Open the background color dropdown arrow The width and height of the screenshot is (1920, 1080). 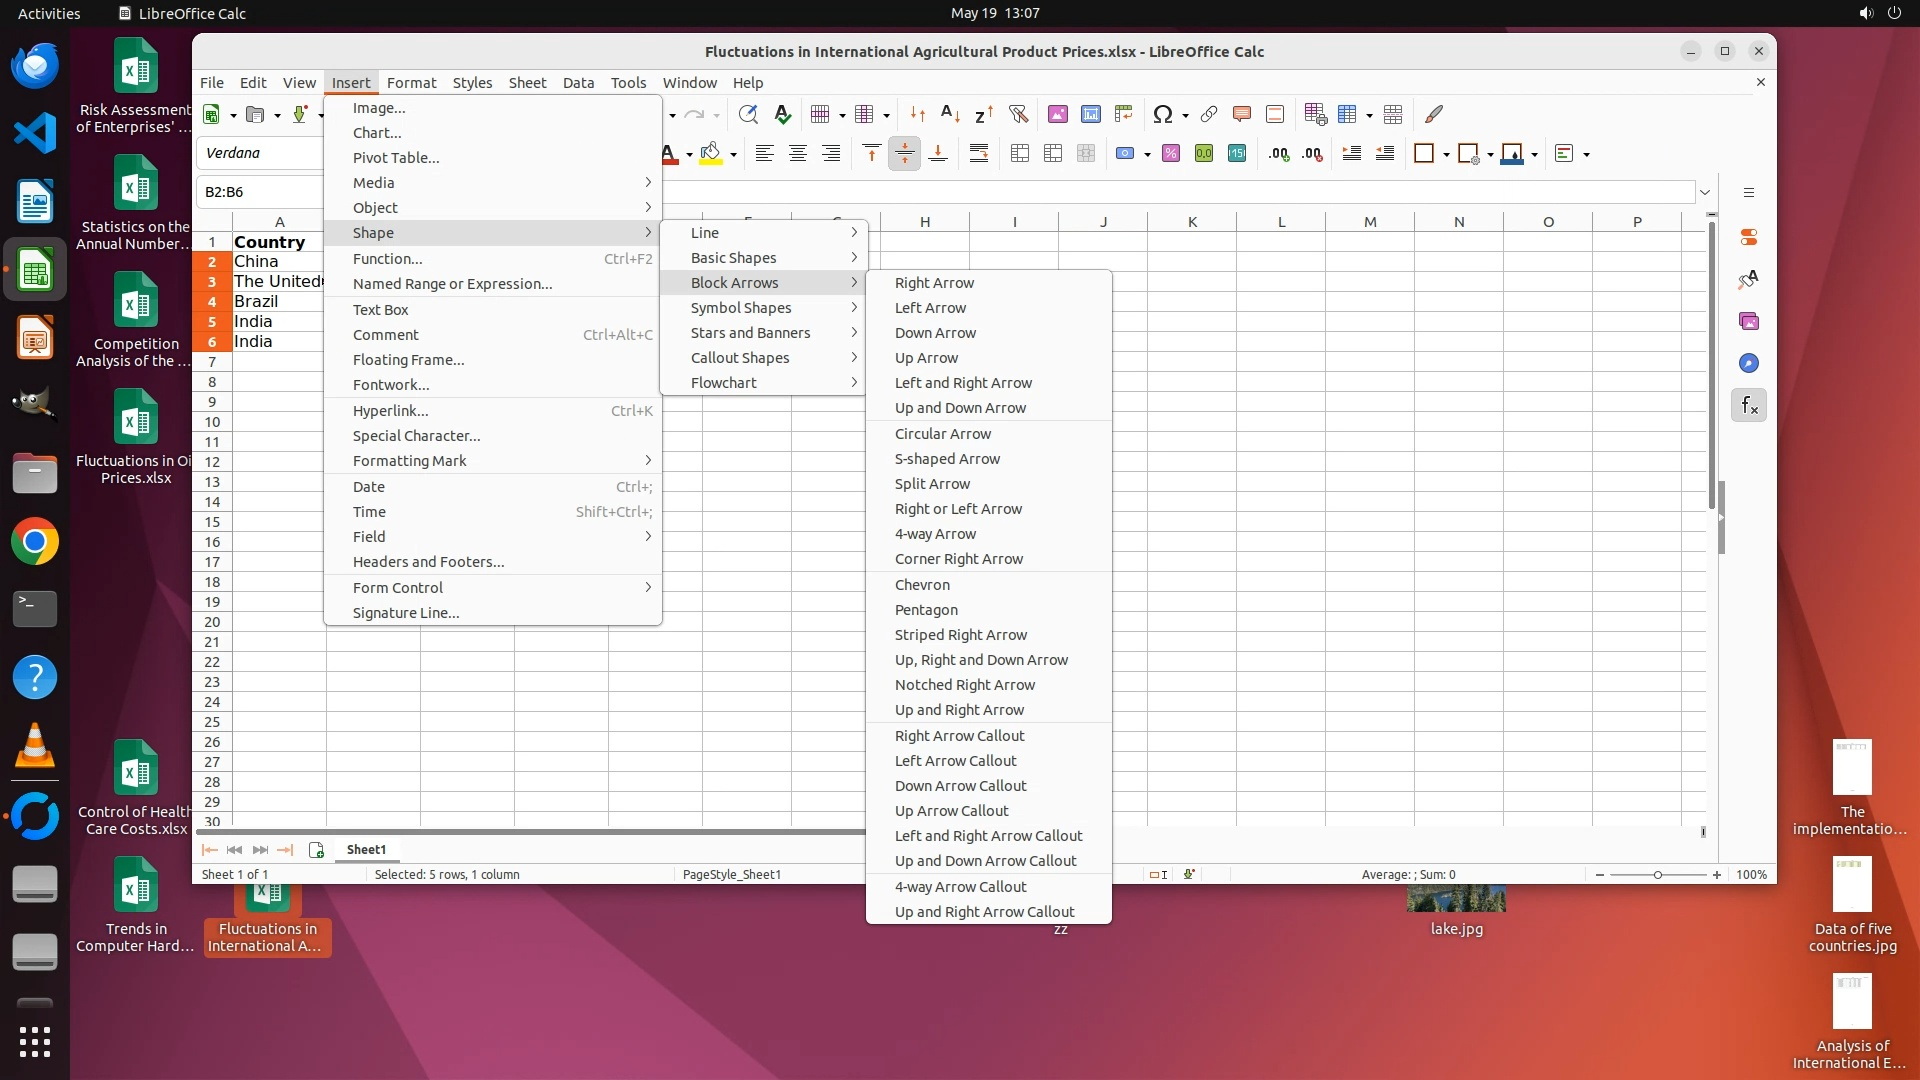click(733, 154)
